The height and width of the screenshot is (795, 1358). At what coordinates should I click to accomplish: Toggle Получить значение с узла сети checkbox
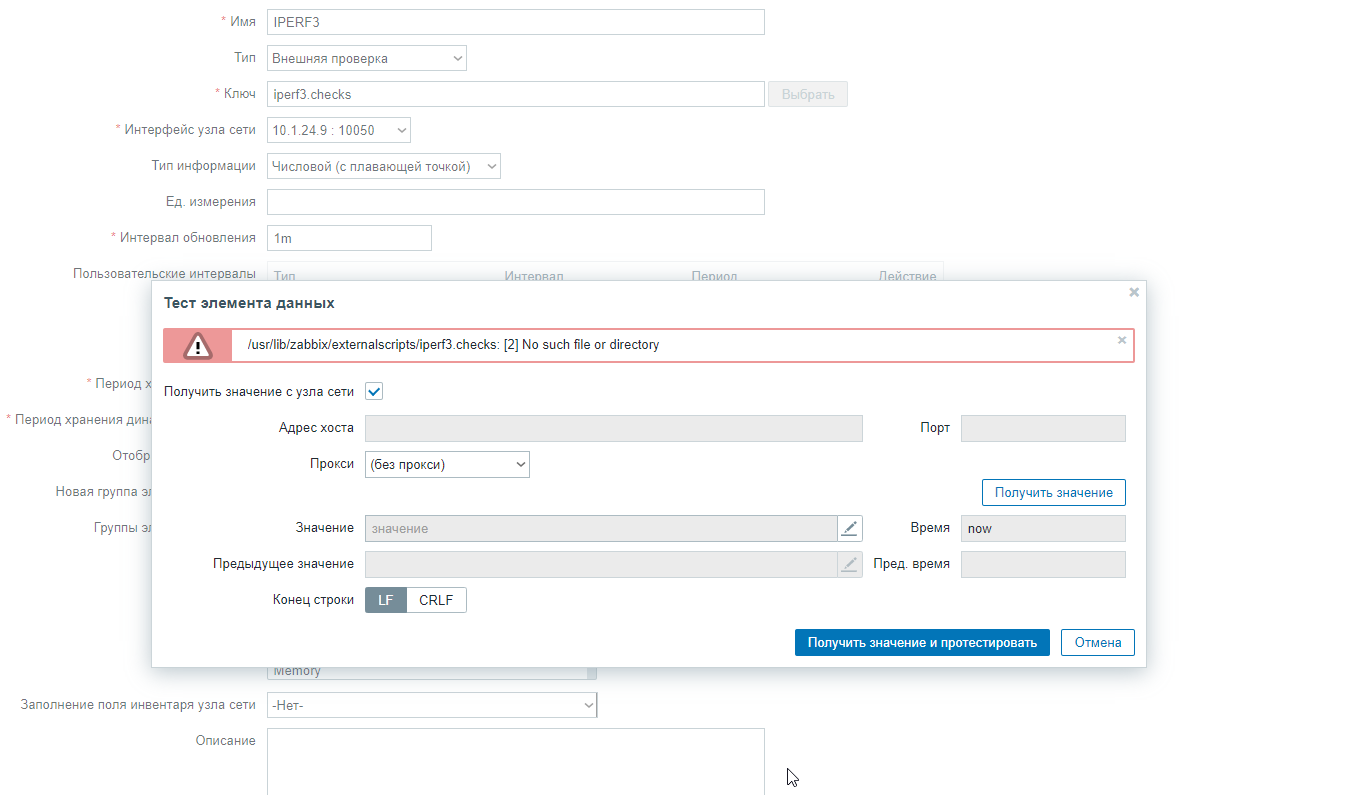[x=374, y=391]
